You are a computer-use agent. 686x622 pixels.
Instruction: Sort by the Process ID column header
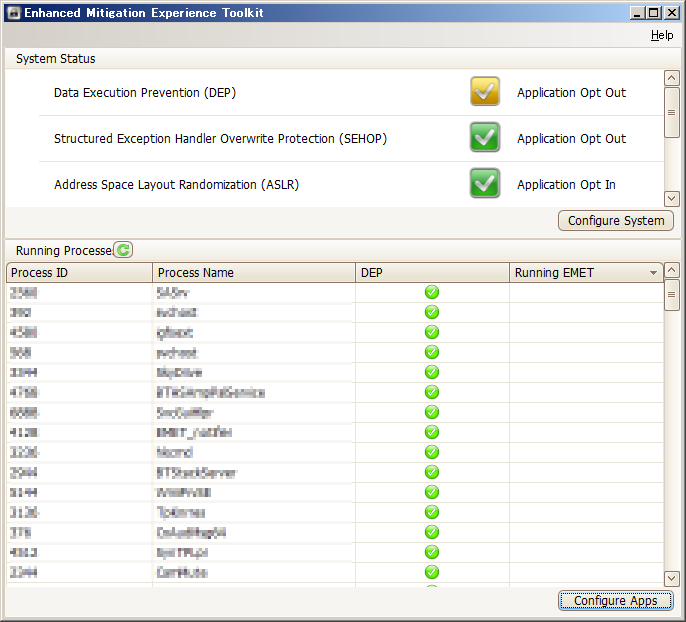(79, 272)
